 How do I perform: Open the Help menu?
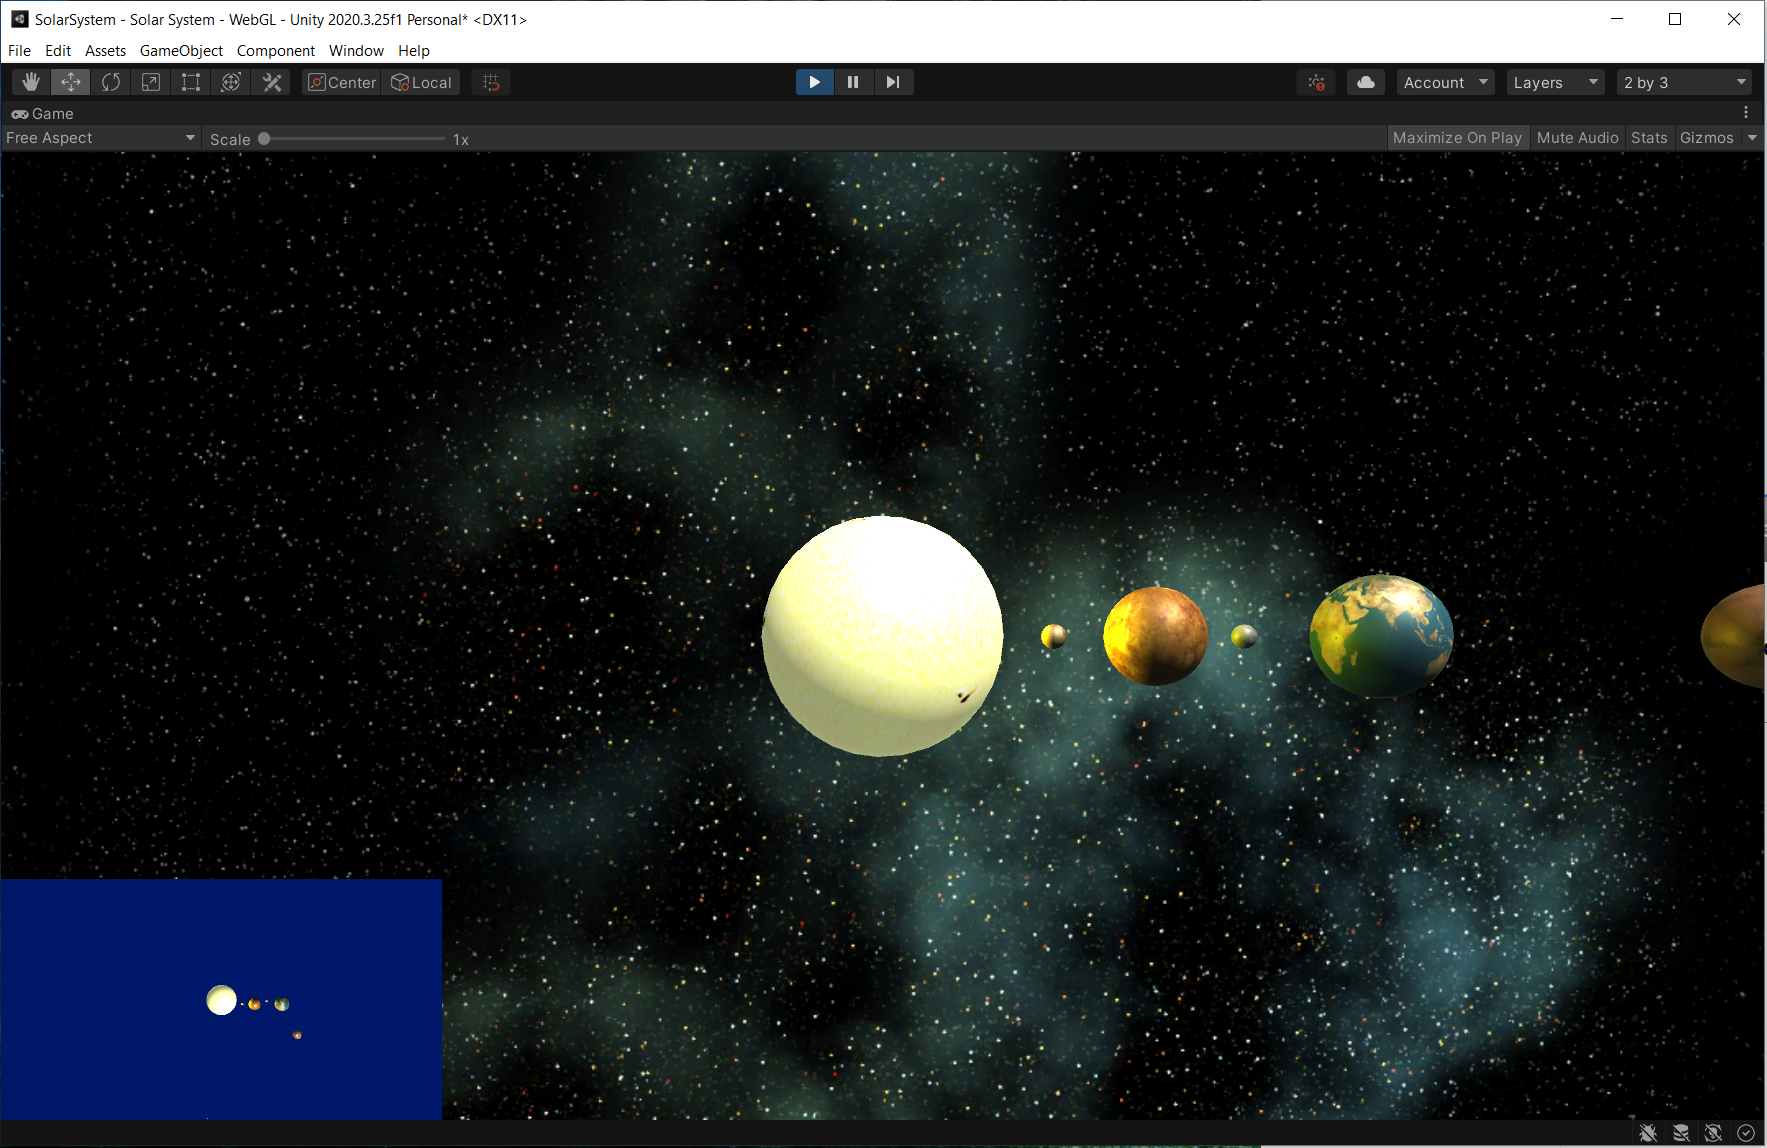click(413, 50)
